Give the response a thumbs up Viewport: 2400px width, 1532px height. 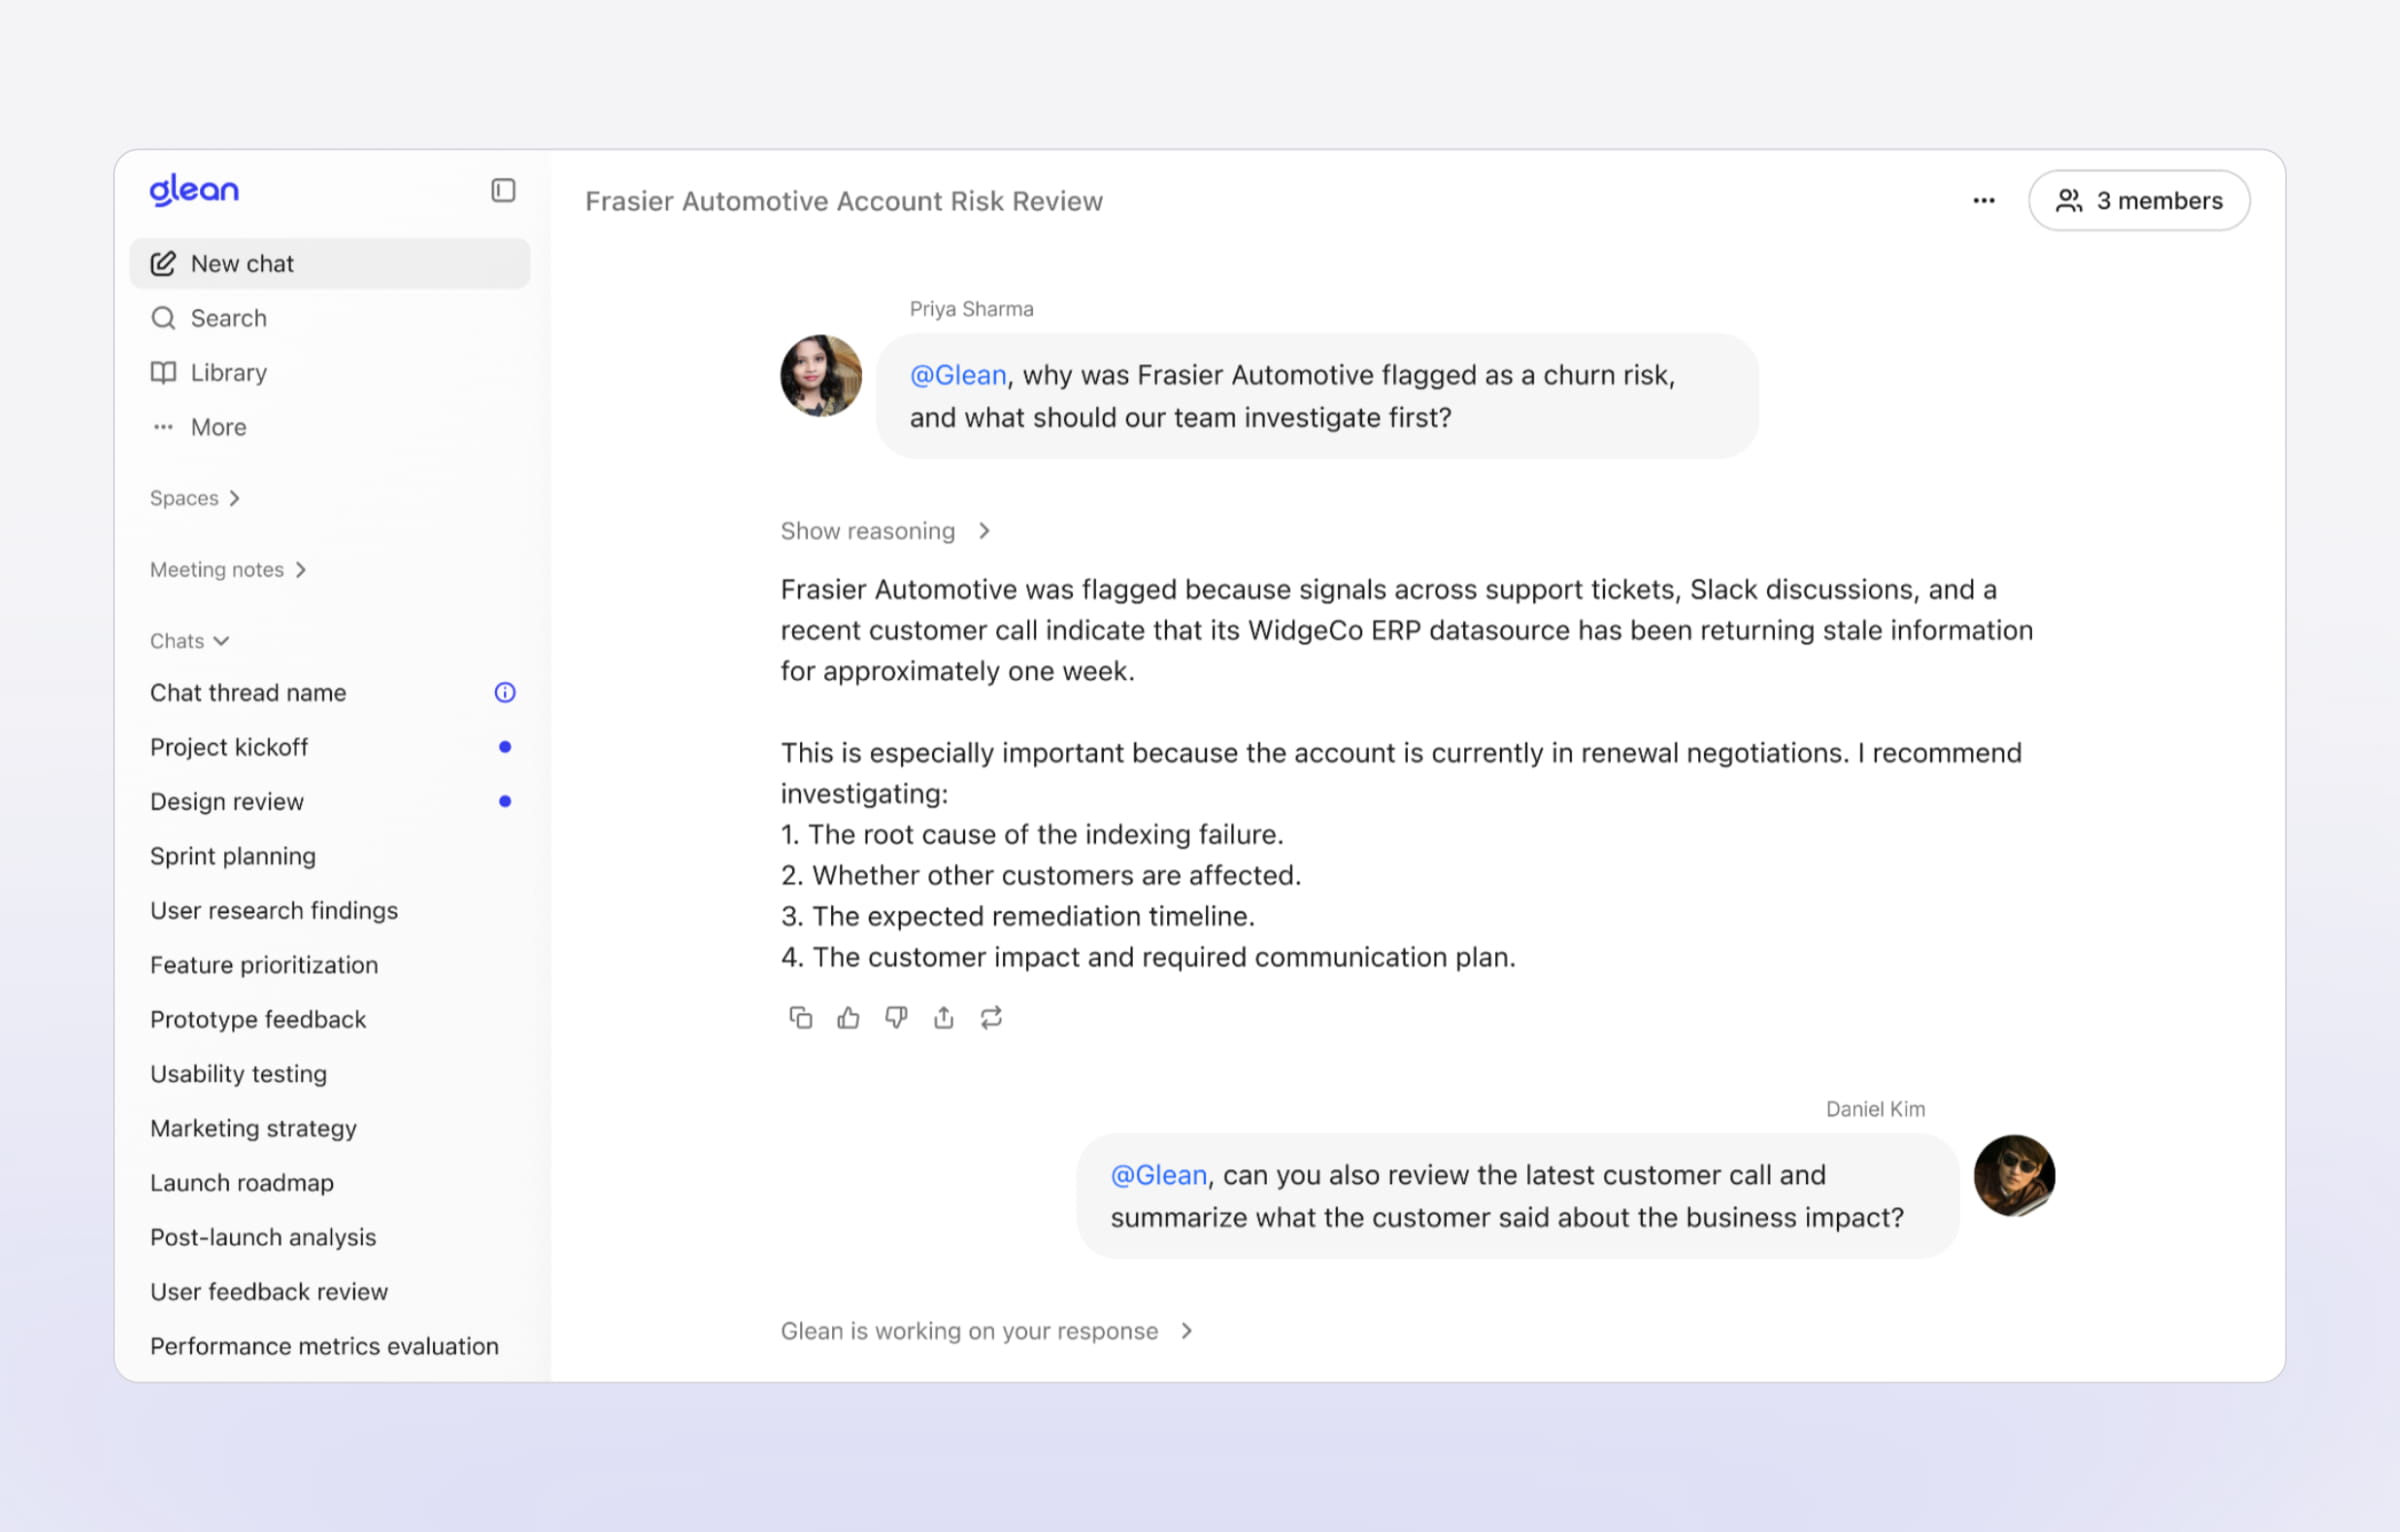(848, 1018)
